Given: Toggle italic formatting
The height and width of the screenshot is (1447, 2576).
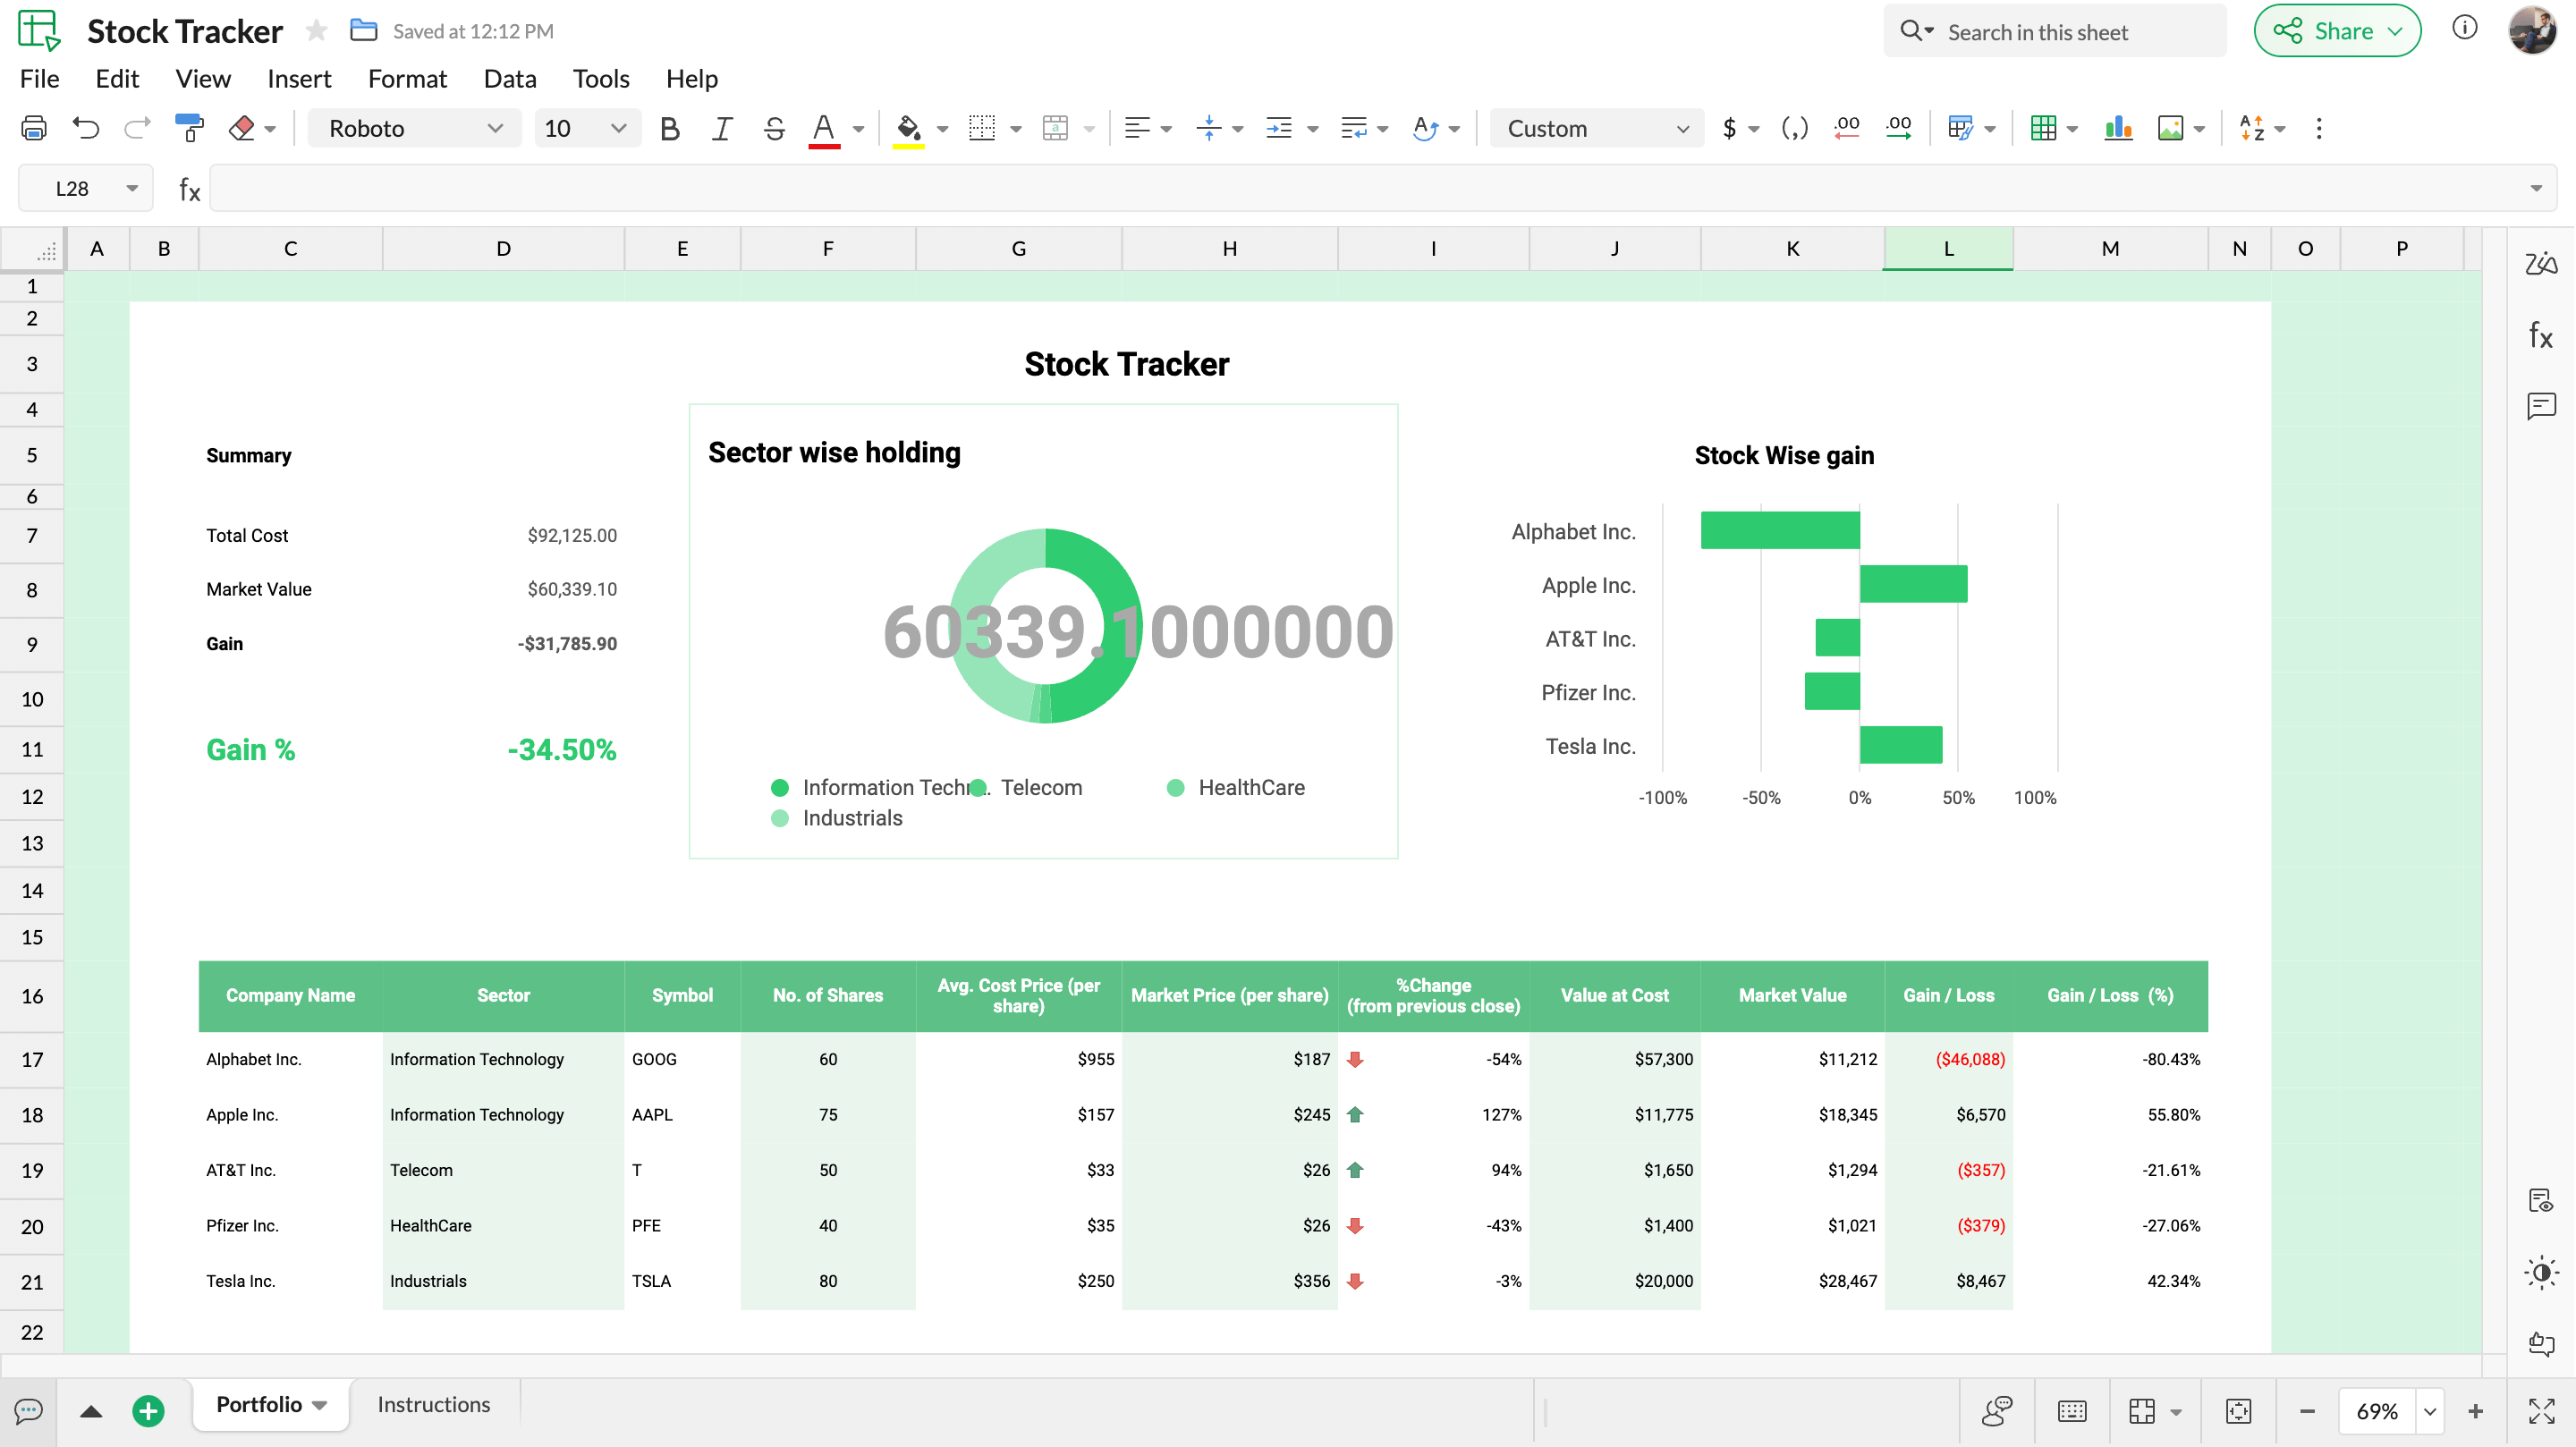Looking at the screenshot, I should (x=721, y=128).
